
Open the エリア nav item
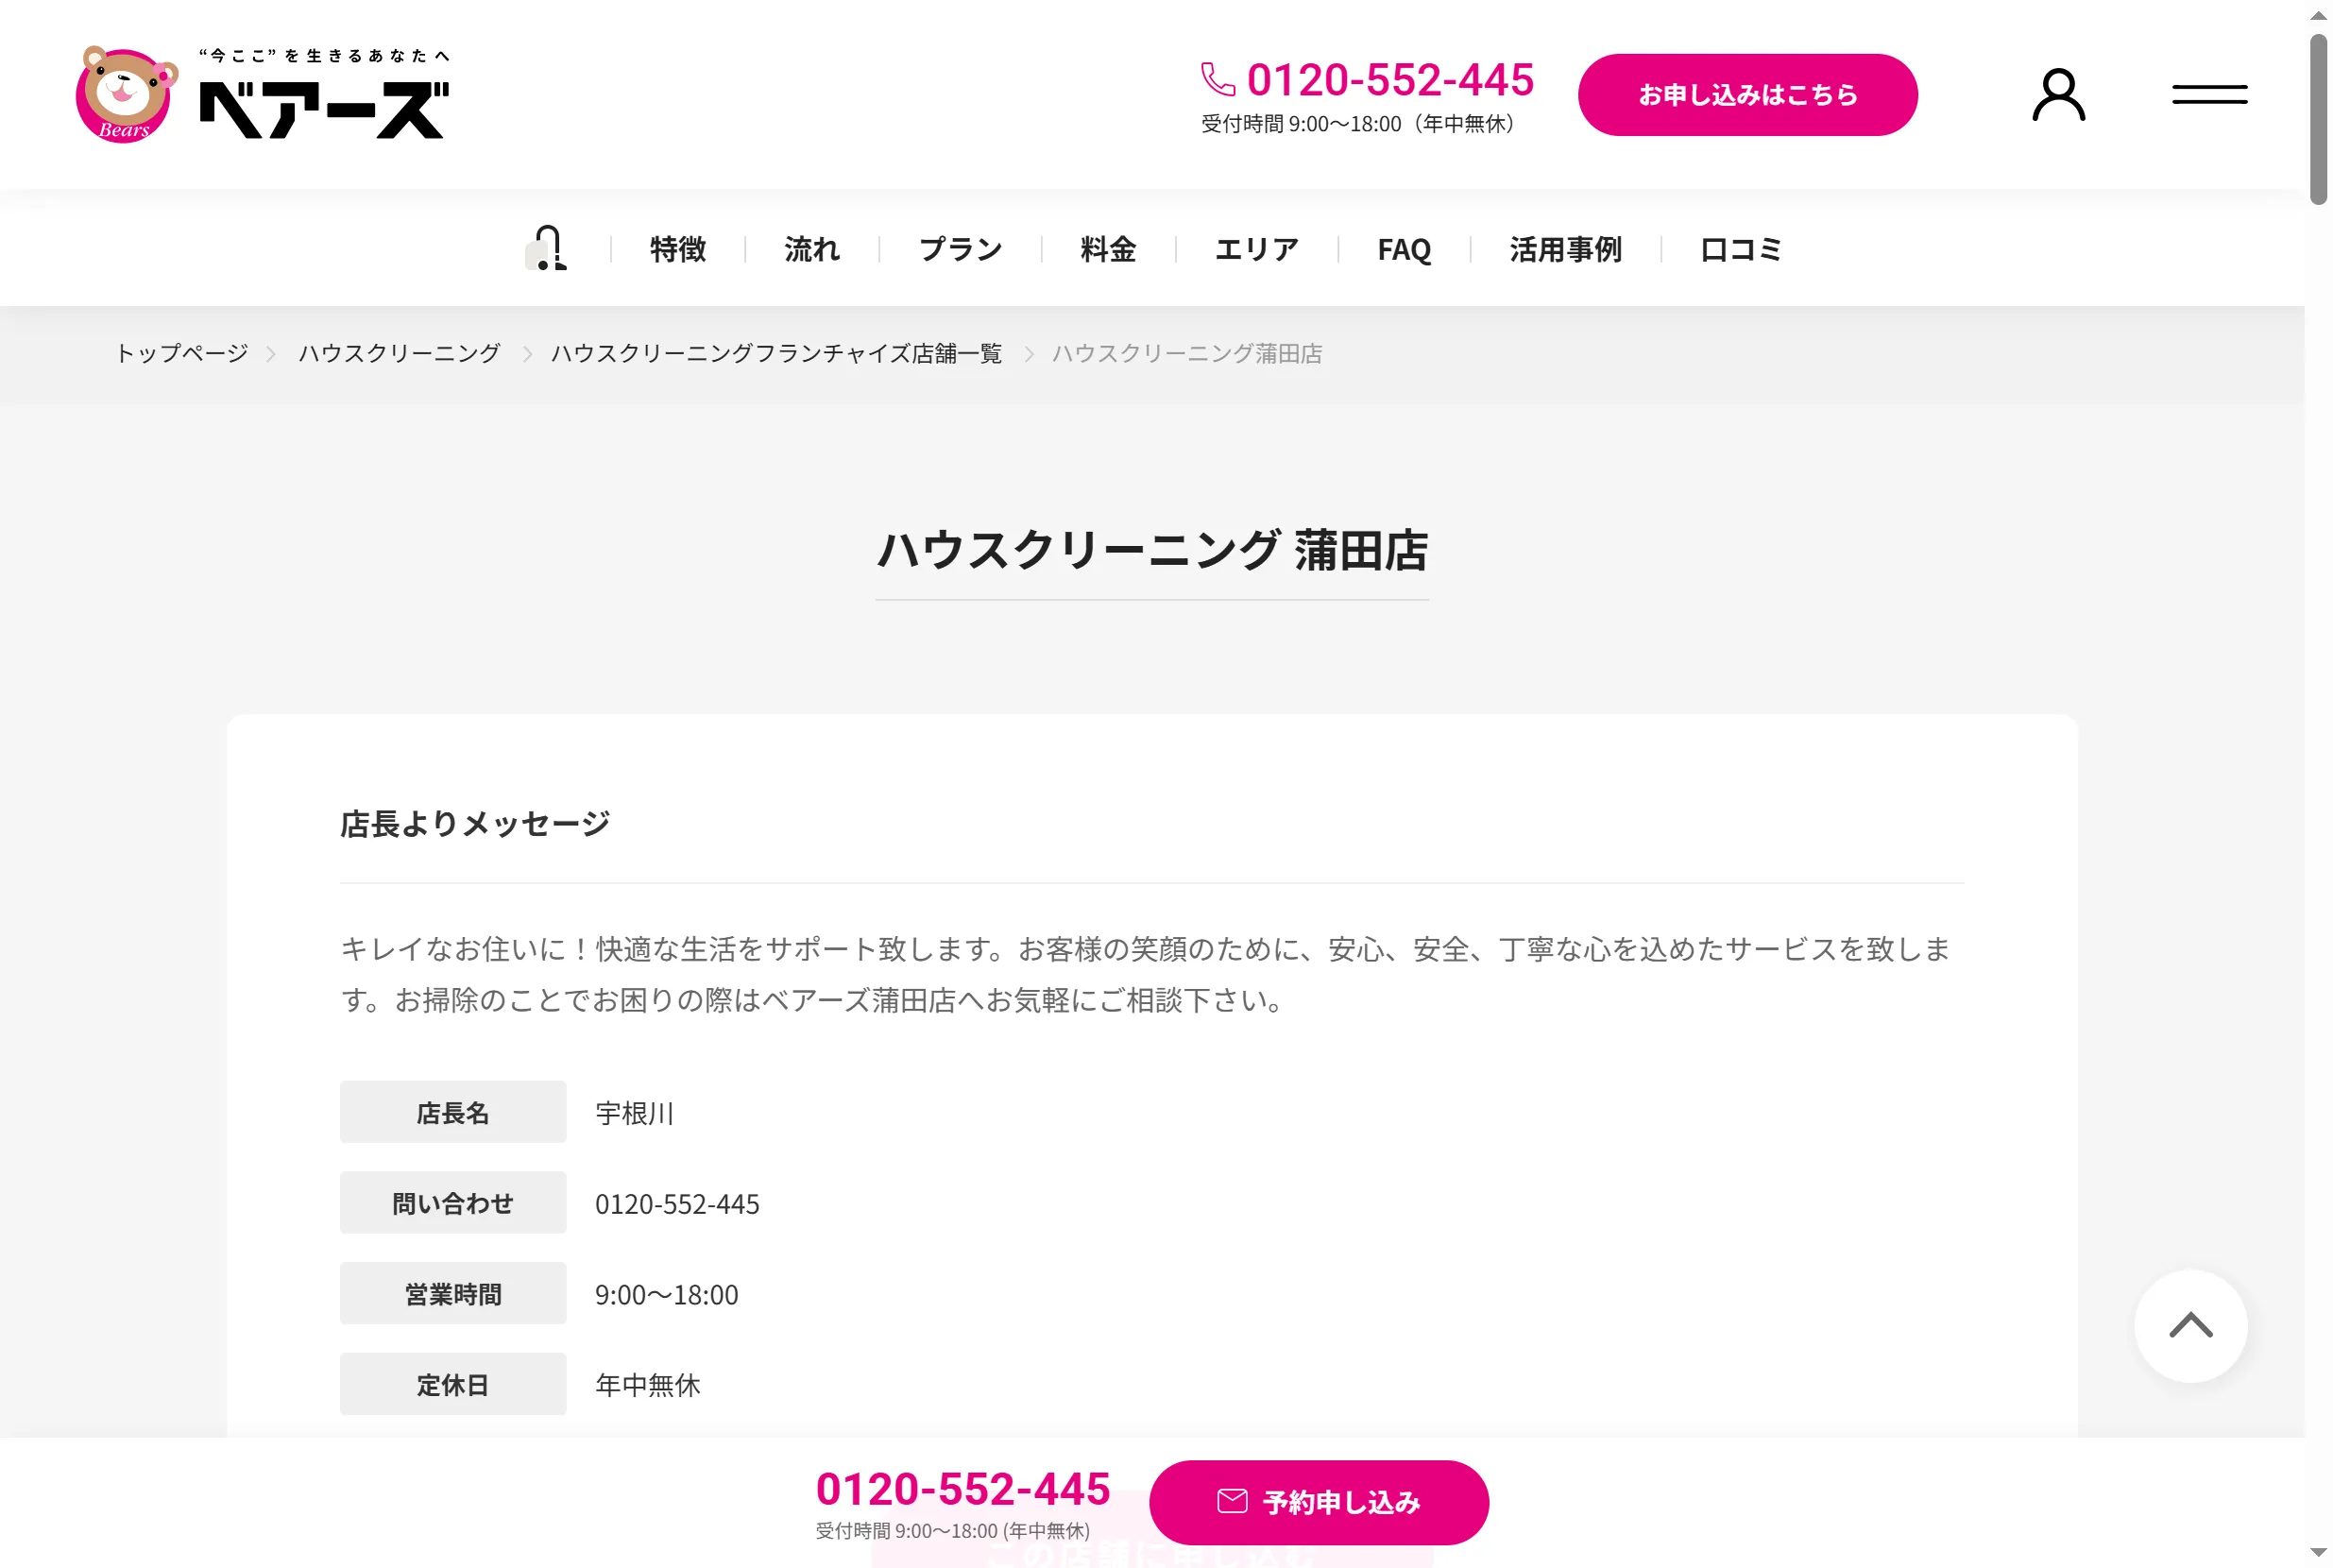tap(1256, 249)
